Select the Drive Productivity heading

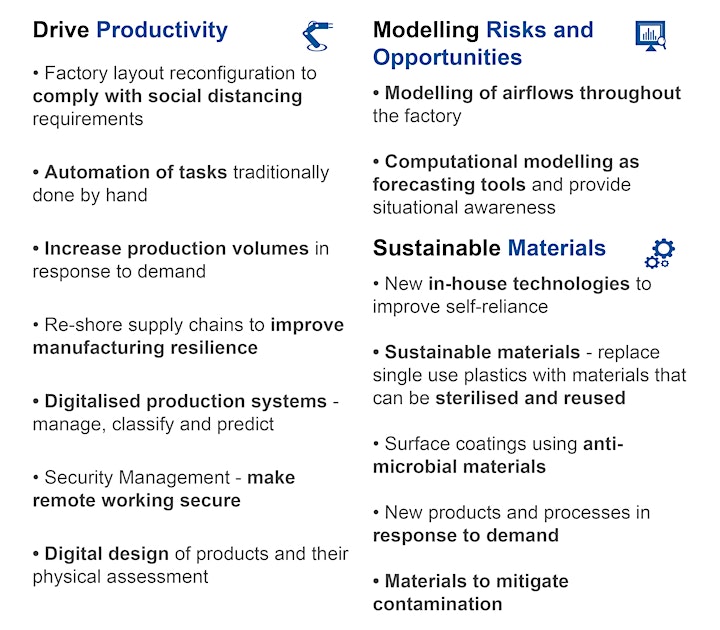click(x=130, y=30)
